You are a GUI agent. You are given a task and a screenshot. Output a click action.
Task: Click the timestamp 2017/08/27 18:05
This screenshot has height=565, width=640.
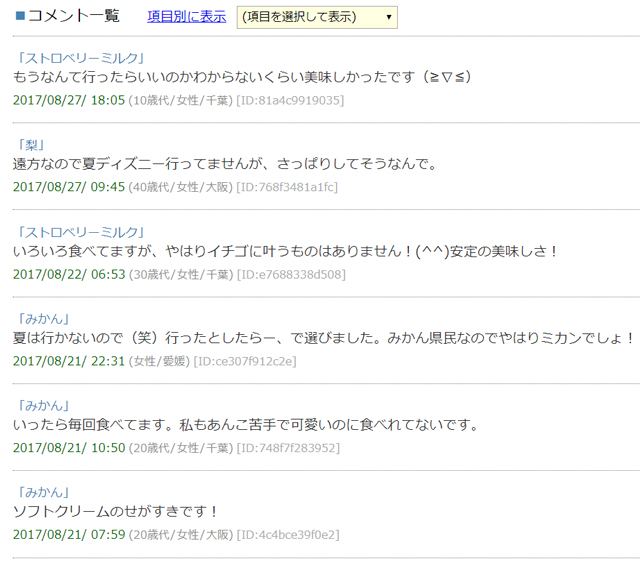click(x=69, y=100)
